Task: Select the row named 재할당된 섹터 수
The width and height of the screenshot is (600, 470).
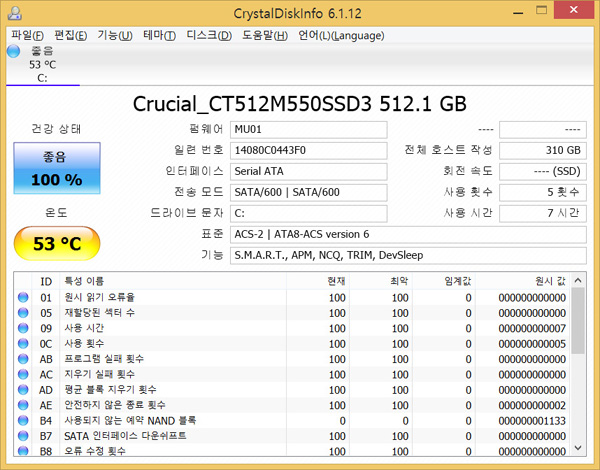Action: click(x=292, y=313)
